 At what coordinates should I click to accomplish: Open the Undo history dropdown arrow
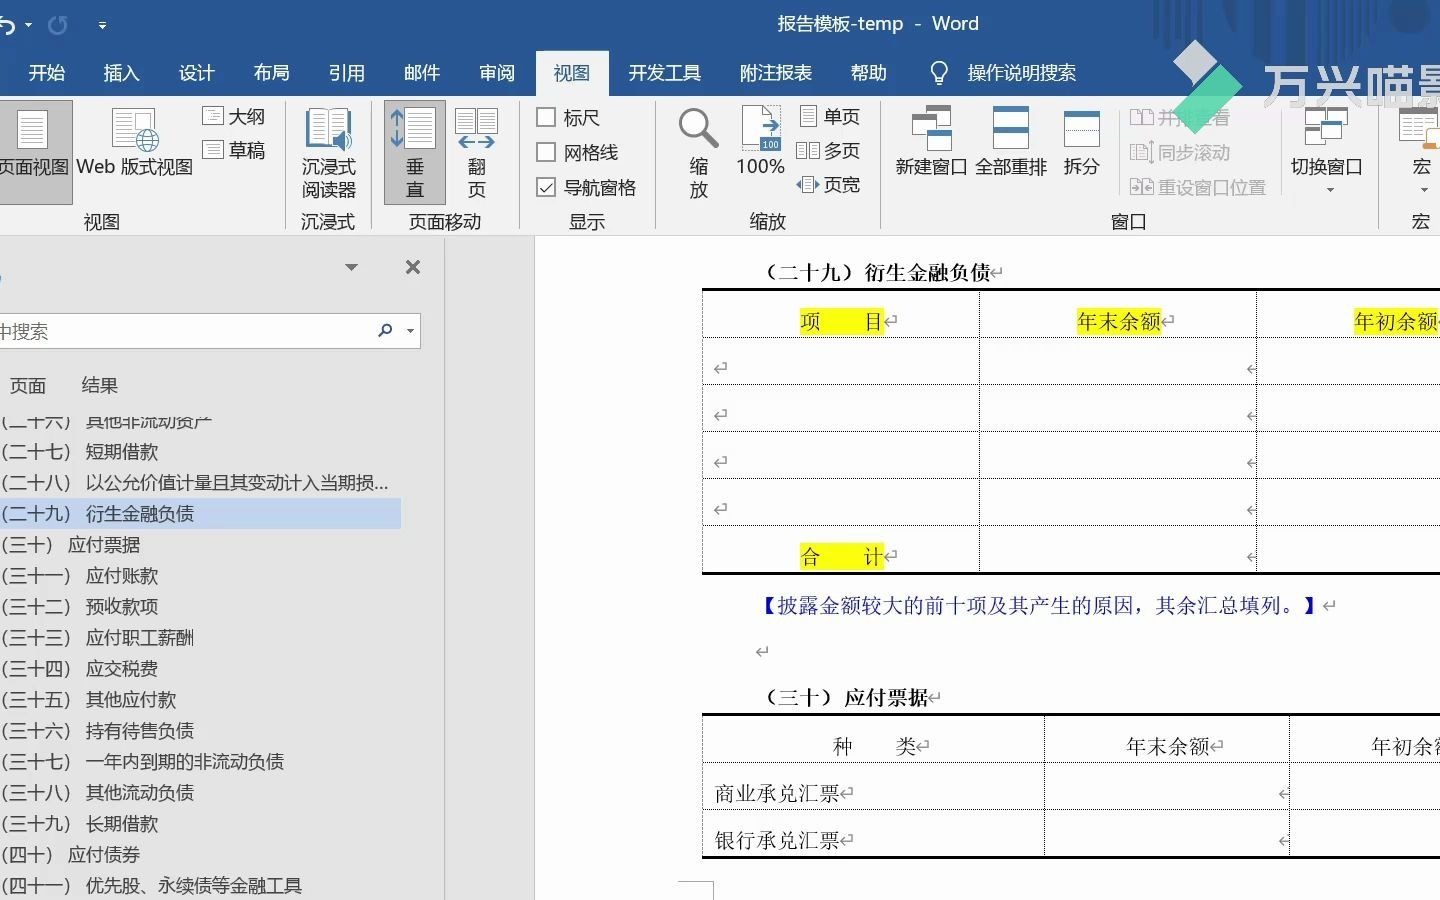[x=28, y=25]
